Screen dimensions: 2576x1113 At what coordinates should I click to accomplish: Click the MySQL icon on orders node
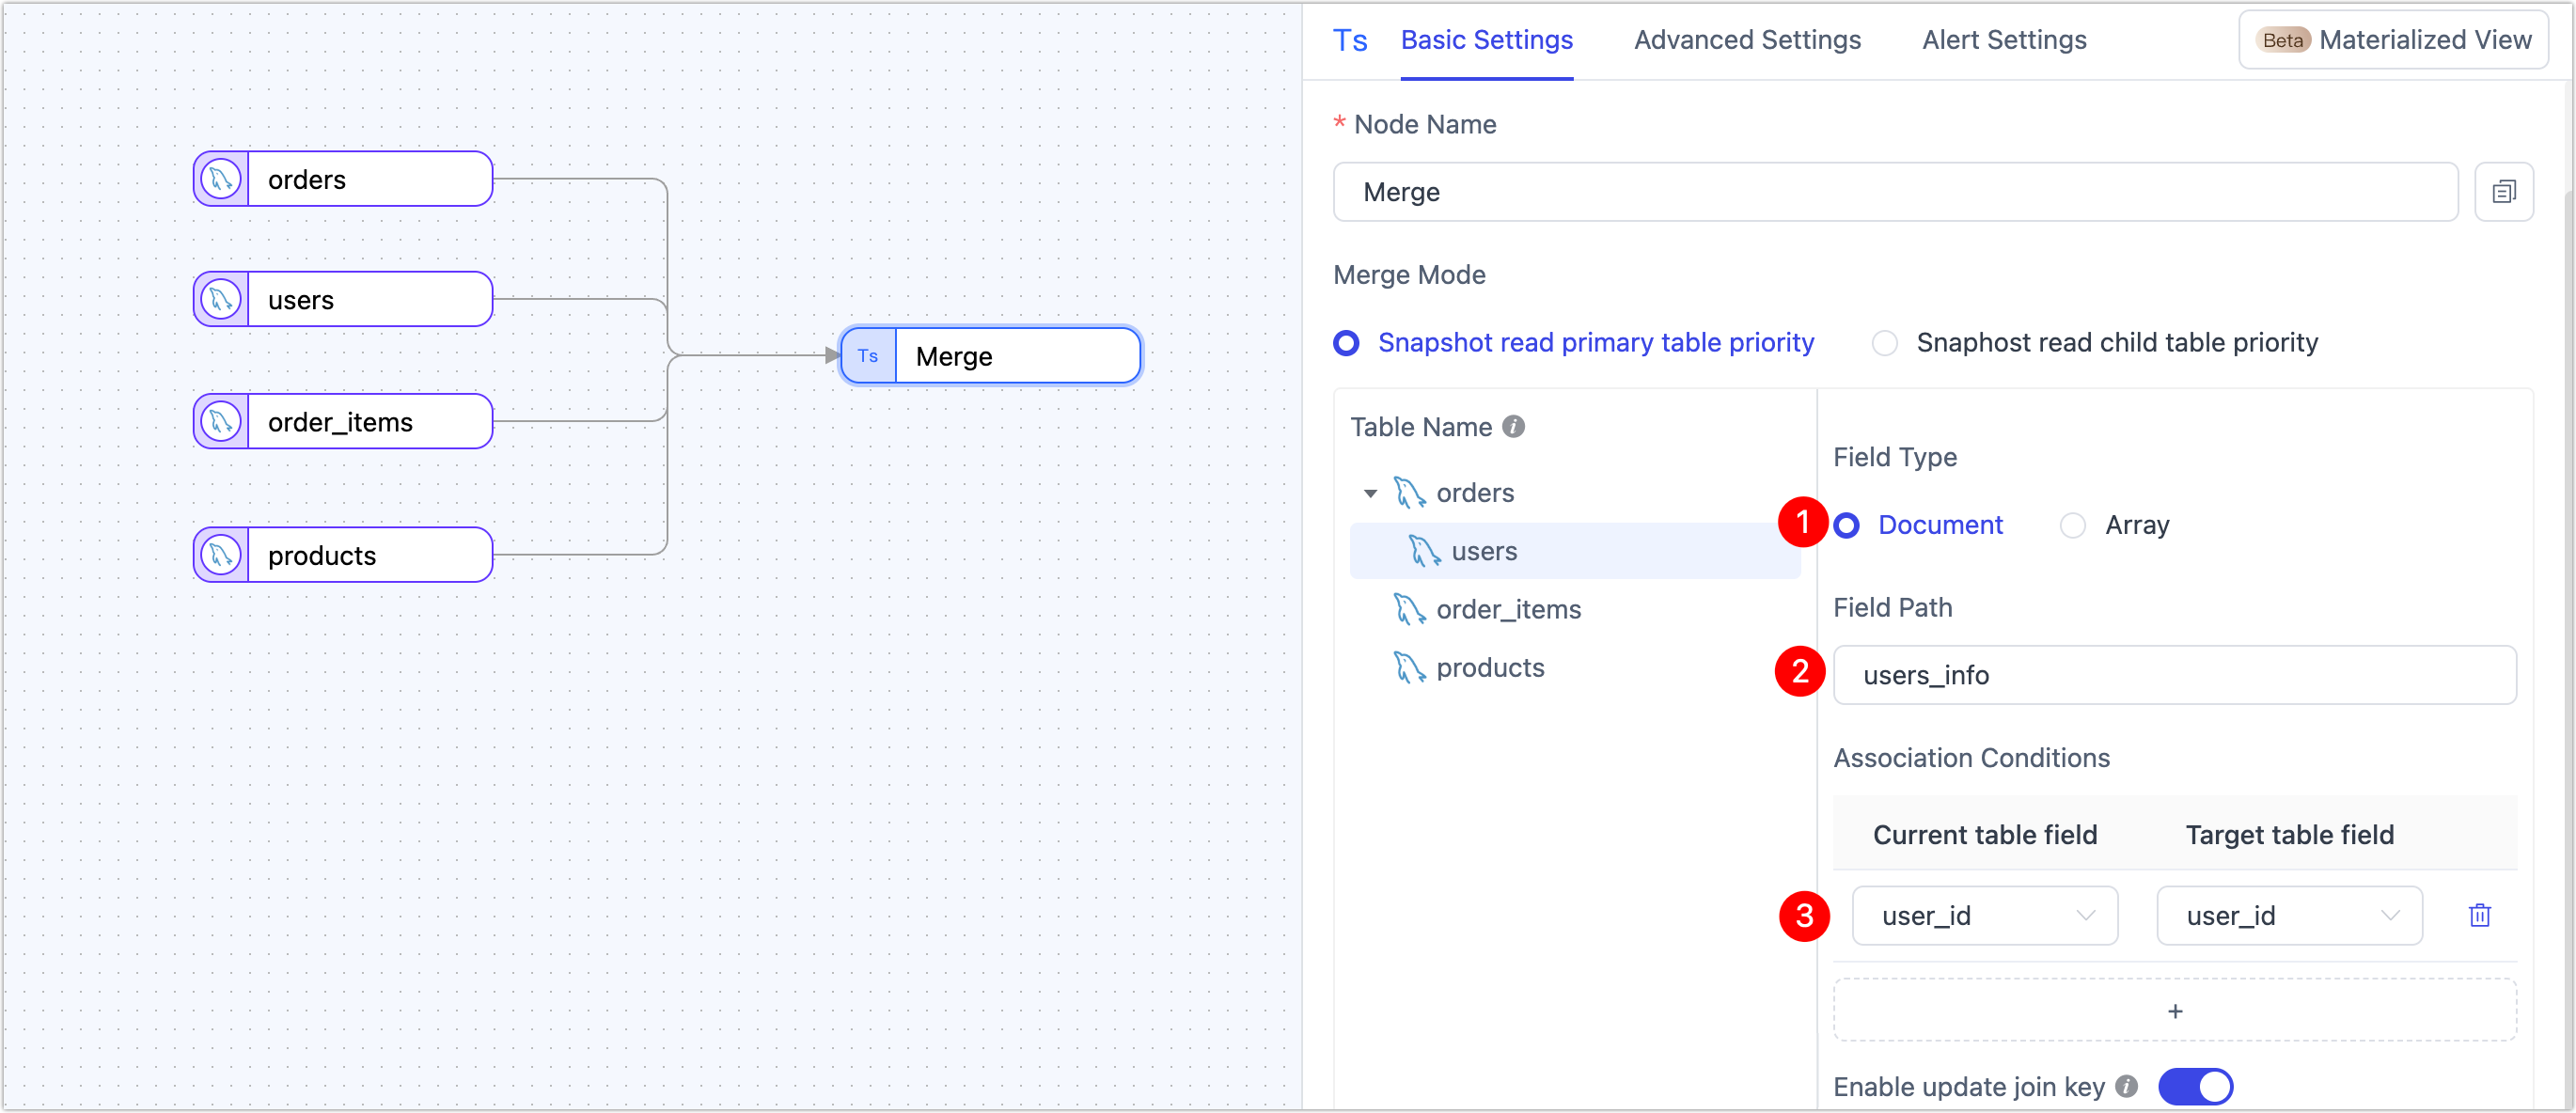(221, 180)
